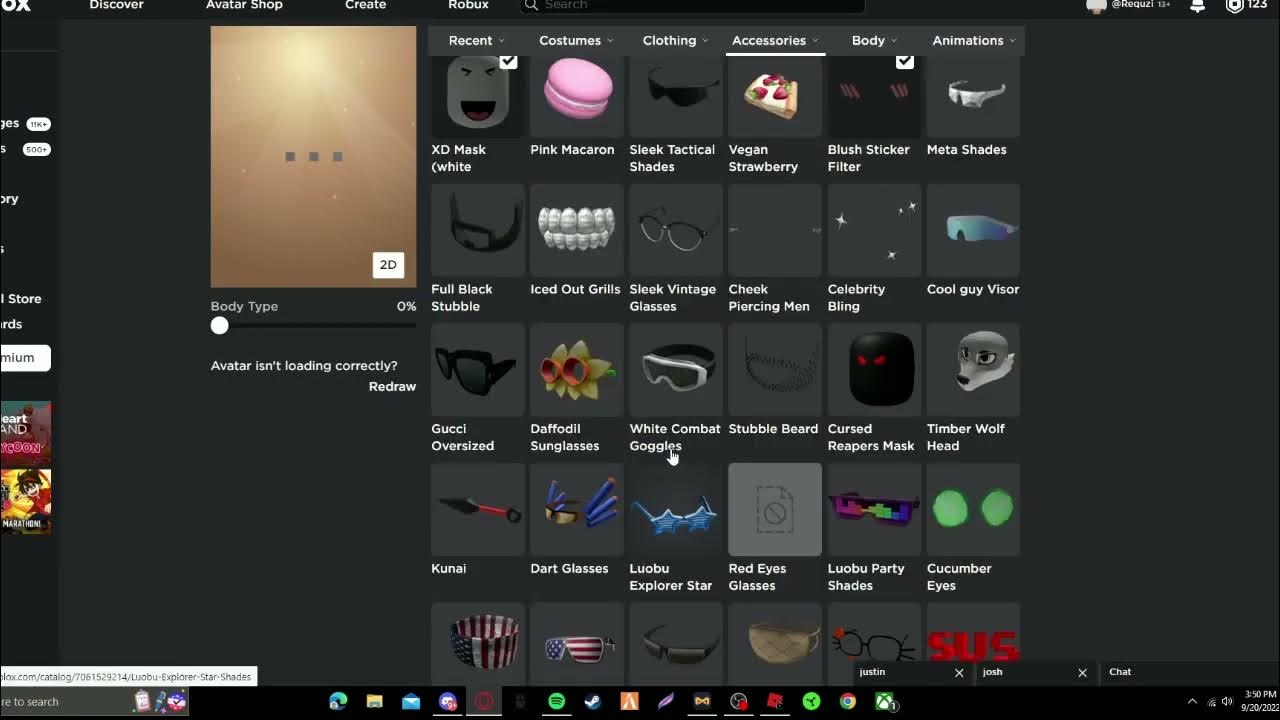The height and width of the screenshot is (720, 1280).
Task: Open the Roblox taskbar icon
Action: 775,702
